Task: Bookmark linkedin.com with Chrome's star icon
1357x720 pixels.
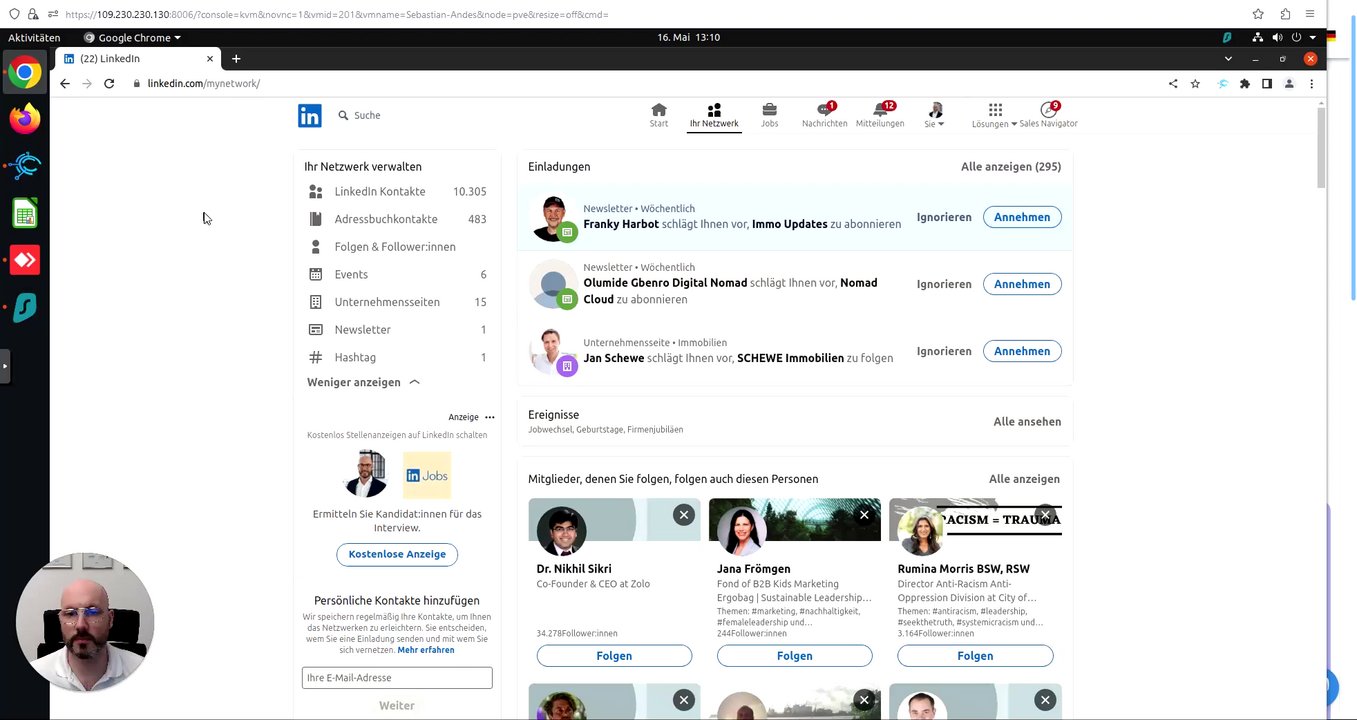Action: (x=1195, y=84)
